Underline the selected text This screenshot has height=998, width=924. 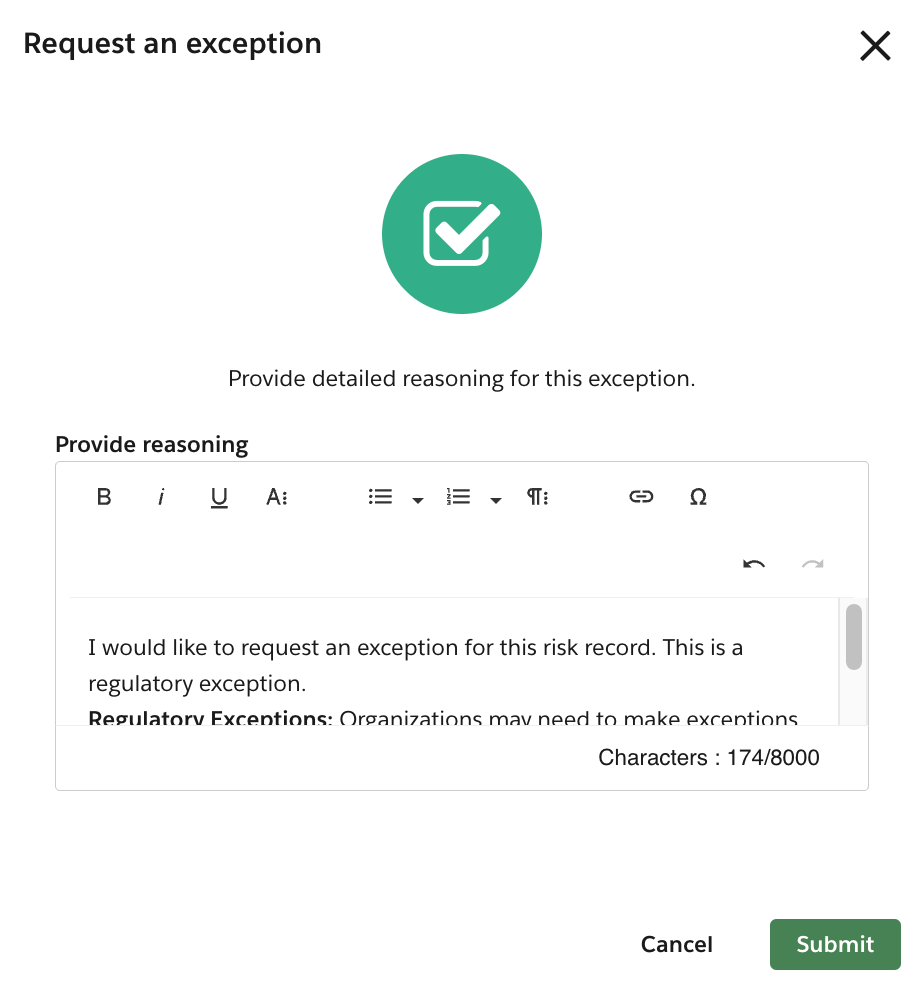tap(219, 497)
